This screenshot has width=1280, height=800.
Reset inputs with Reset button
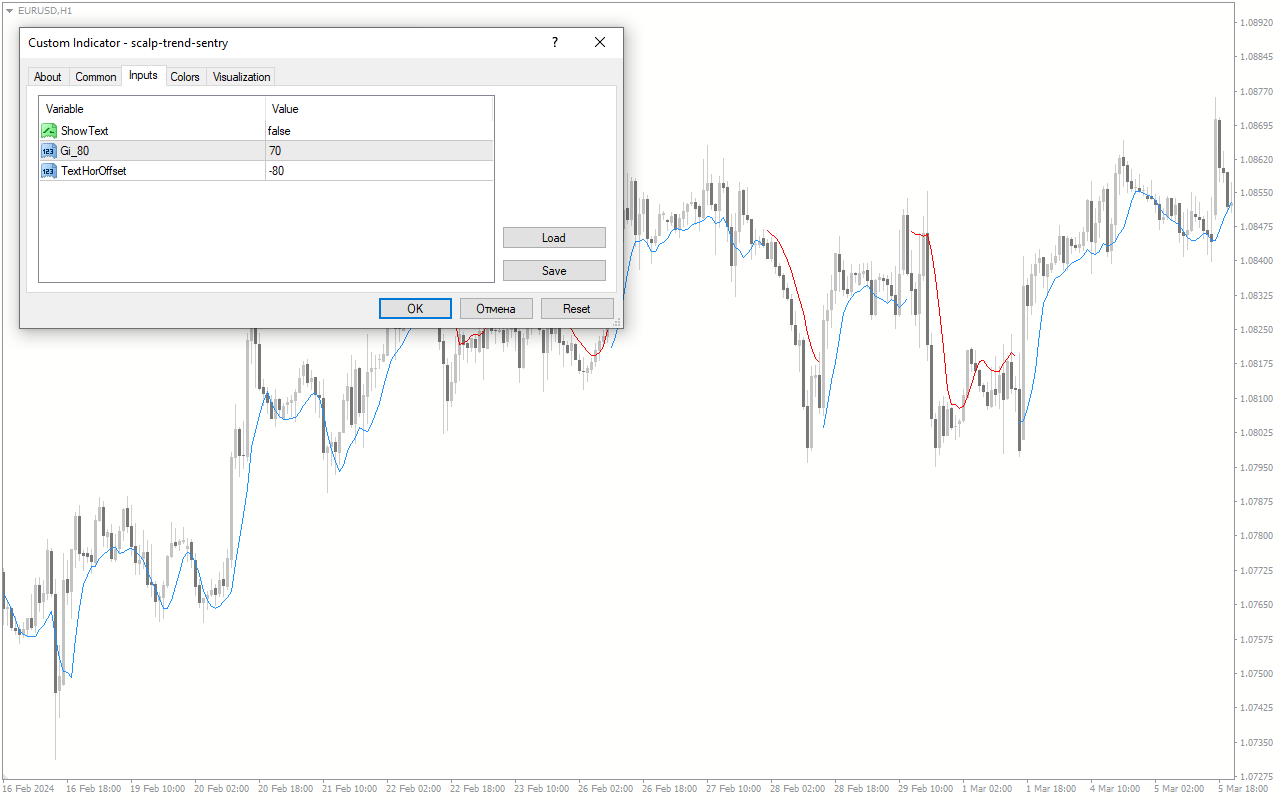tap(577, 309)
